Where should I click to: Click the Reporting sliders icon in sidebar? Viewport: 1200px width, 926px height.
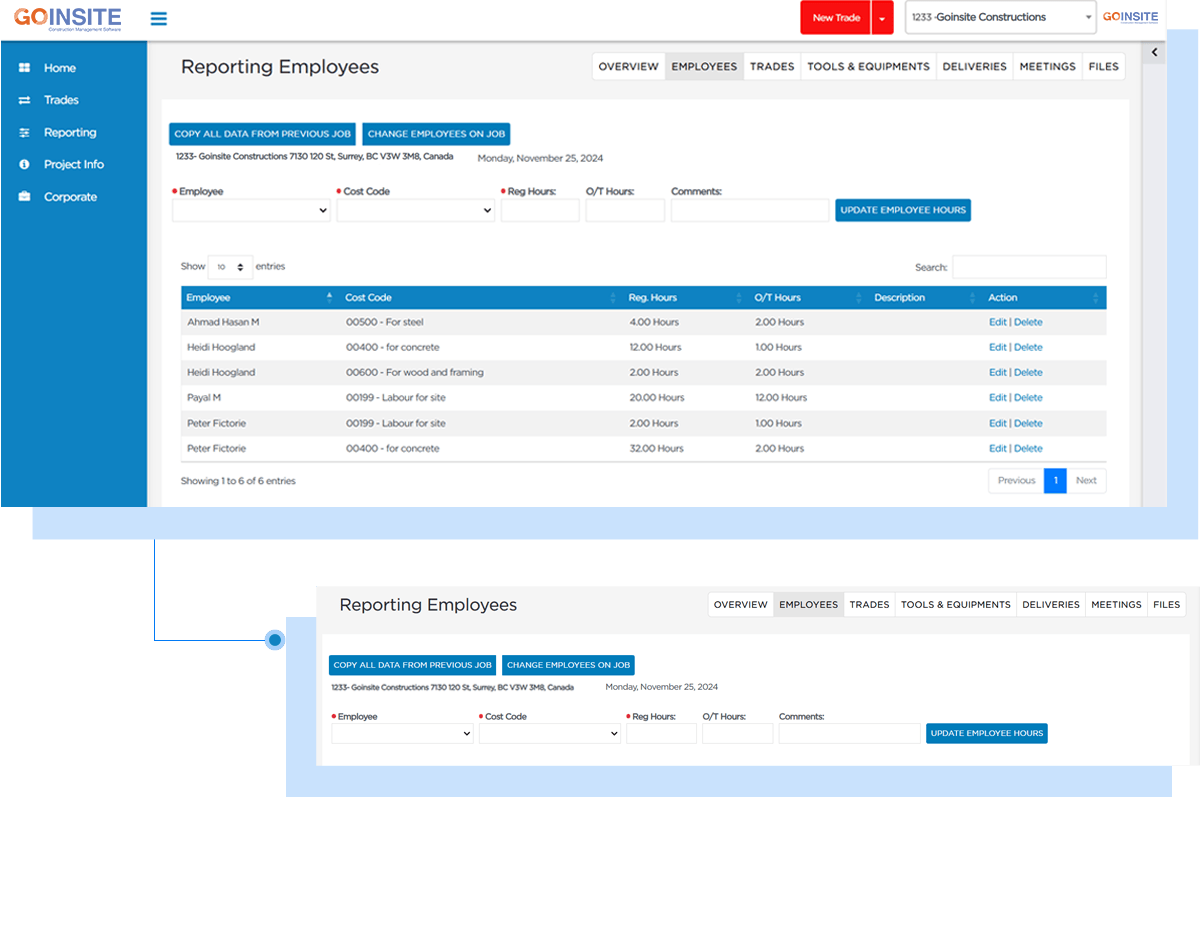[24, 133]
